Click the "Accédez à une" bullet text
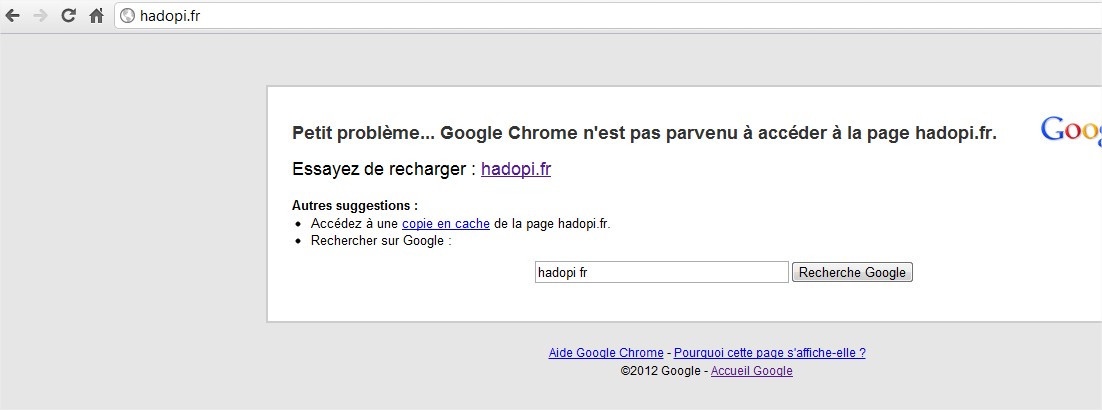Image resolution: width=1102 pixels, height=410 pixels. point(354,224)
